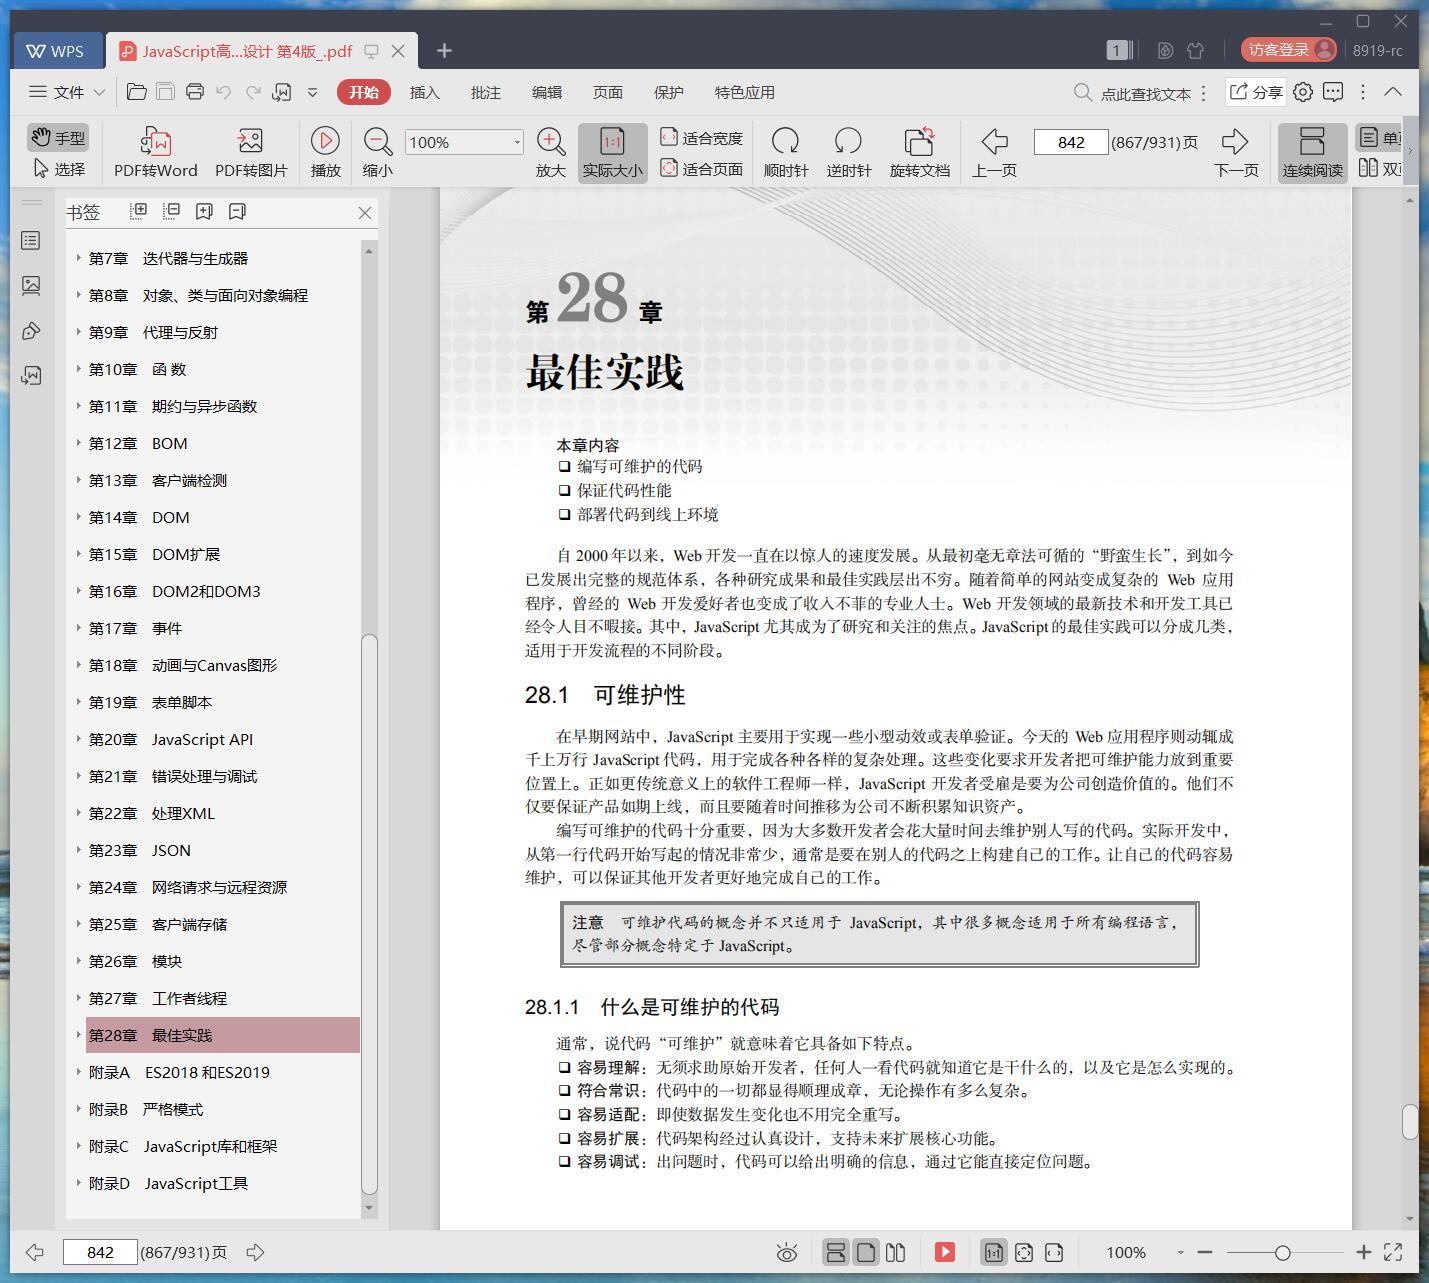Go to next page in the toolbar
The height and width of the screenshot is (1283, 1429).
pos(1236,152)
